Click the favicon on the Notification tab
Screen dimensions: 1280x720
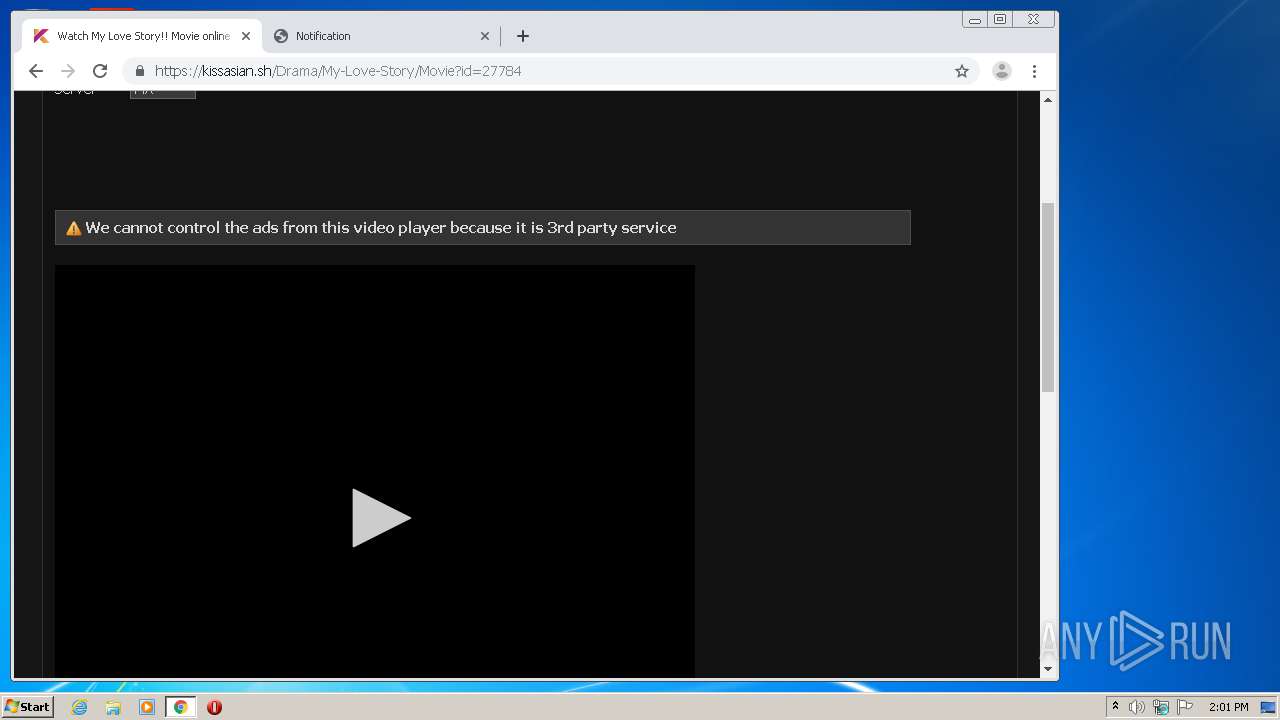click(x=281, y=36)
